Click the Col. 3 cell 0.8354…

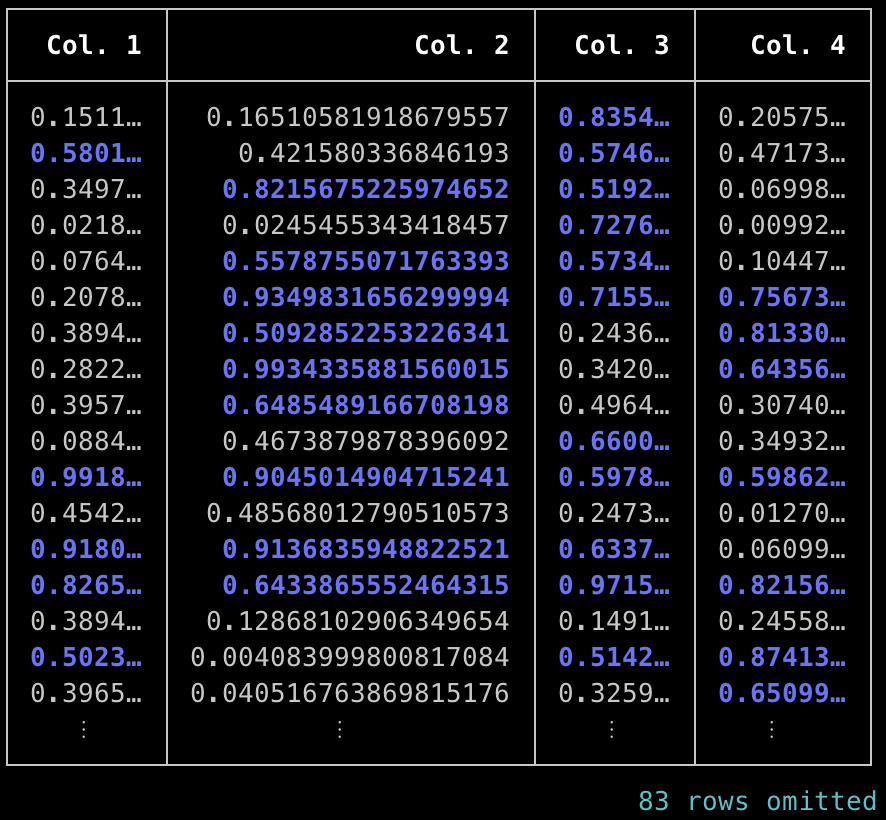click(x=614, y=118)
